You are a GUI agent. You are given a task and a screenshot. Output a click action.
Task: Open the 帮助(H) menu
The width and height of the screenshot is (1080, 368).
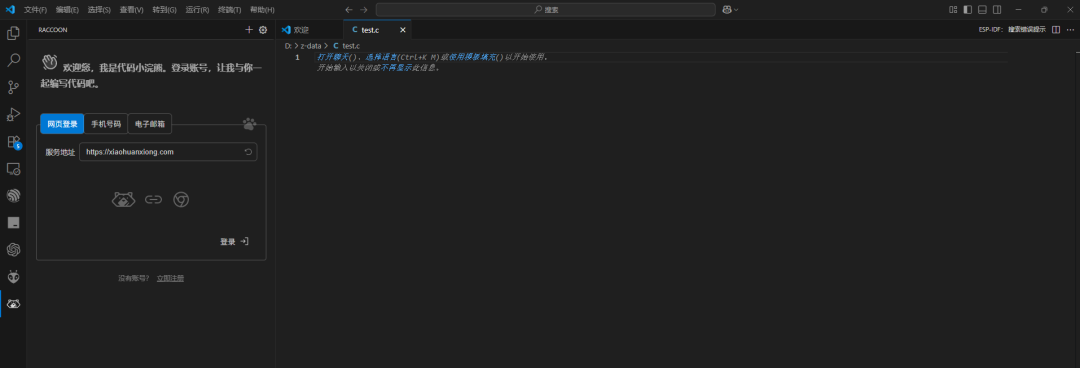pyautogui.click(x=262, y=10)
